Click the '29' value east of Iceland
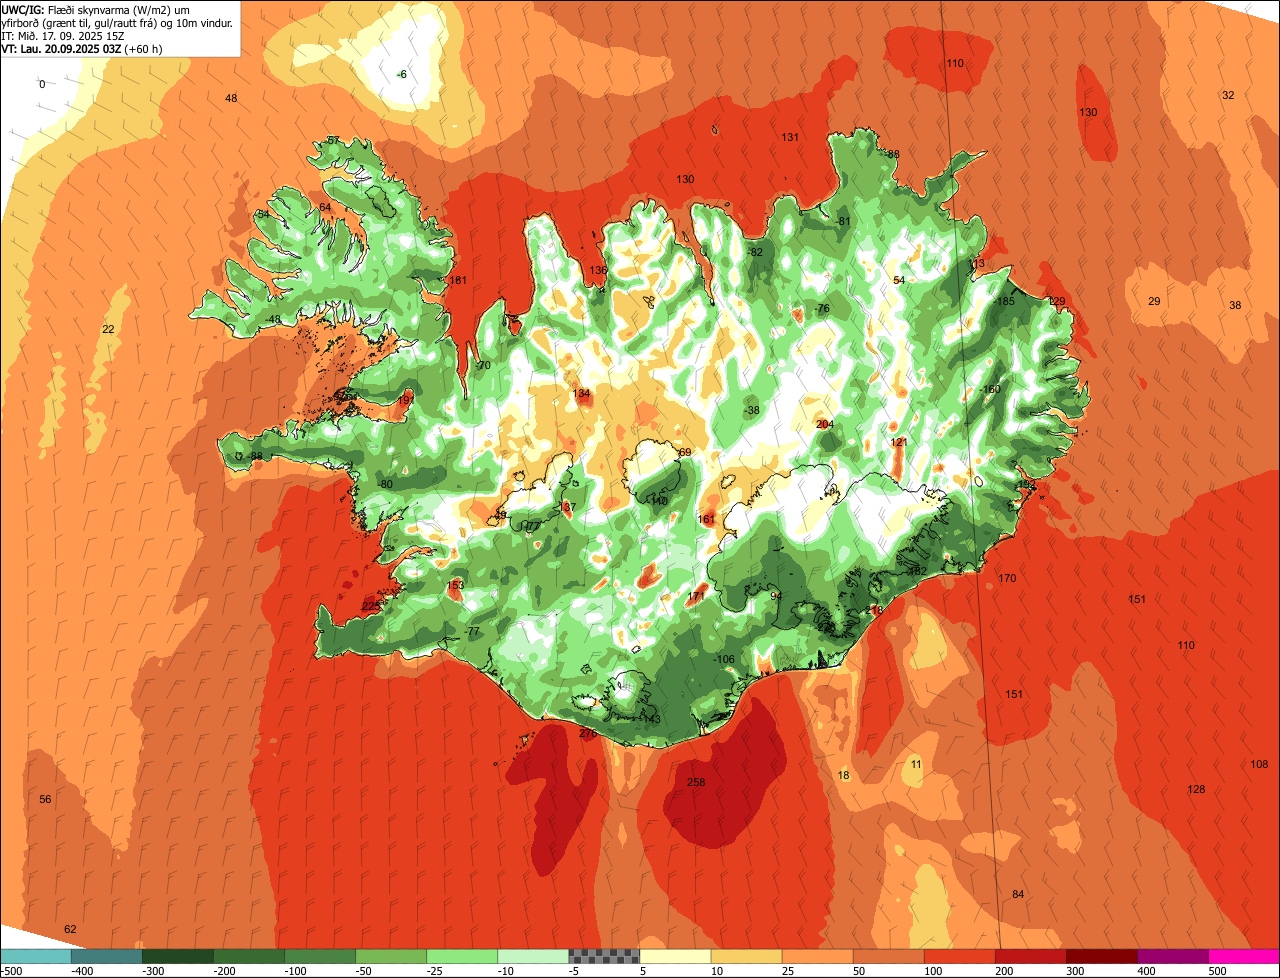1280x978 pixels. pos(1154,301)
